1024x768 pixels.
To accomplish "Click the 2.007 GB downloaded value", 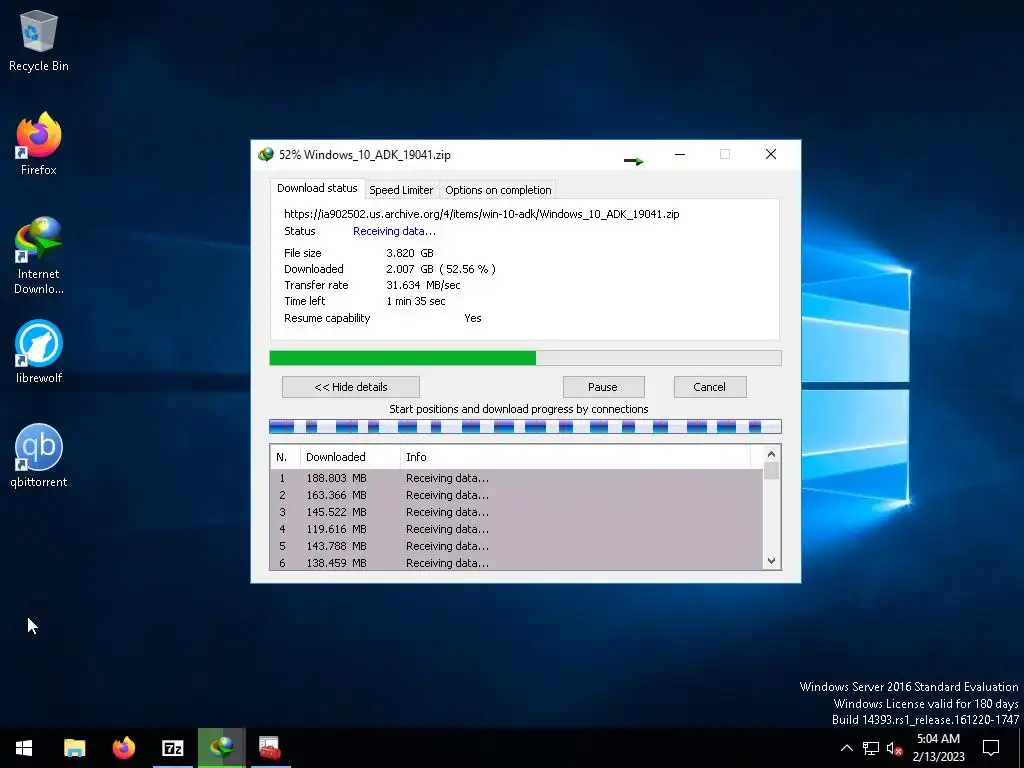I will [441, 269].
